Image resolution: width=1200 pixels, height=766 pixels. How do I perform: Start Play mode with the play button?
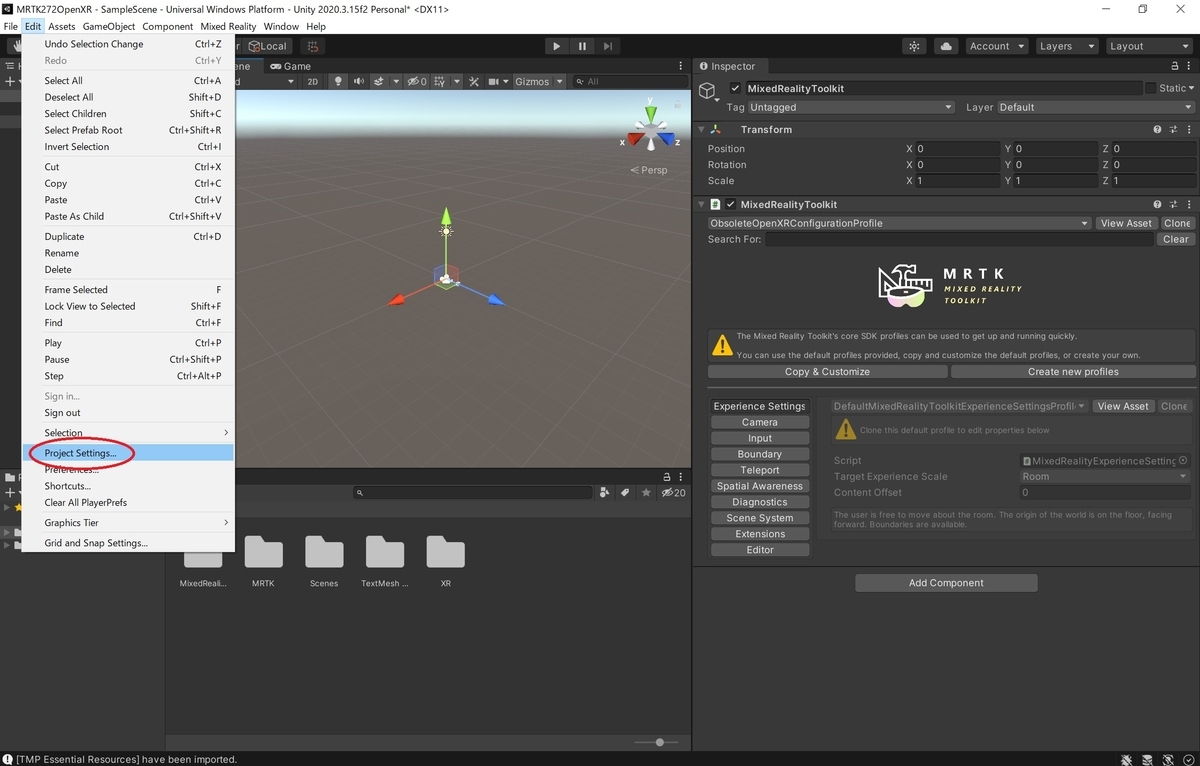tap(557, 46)
